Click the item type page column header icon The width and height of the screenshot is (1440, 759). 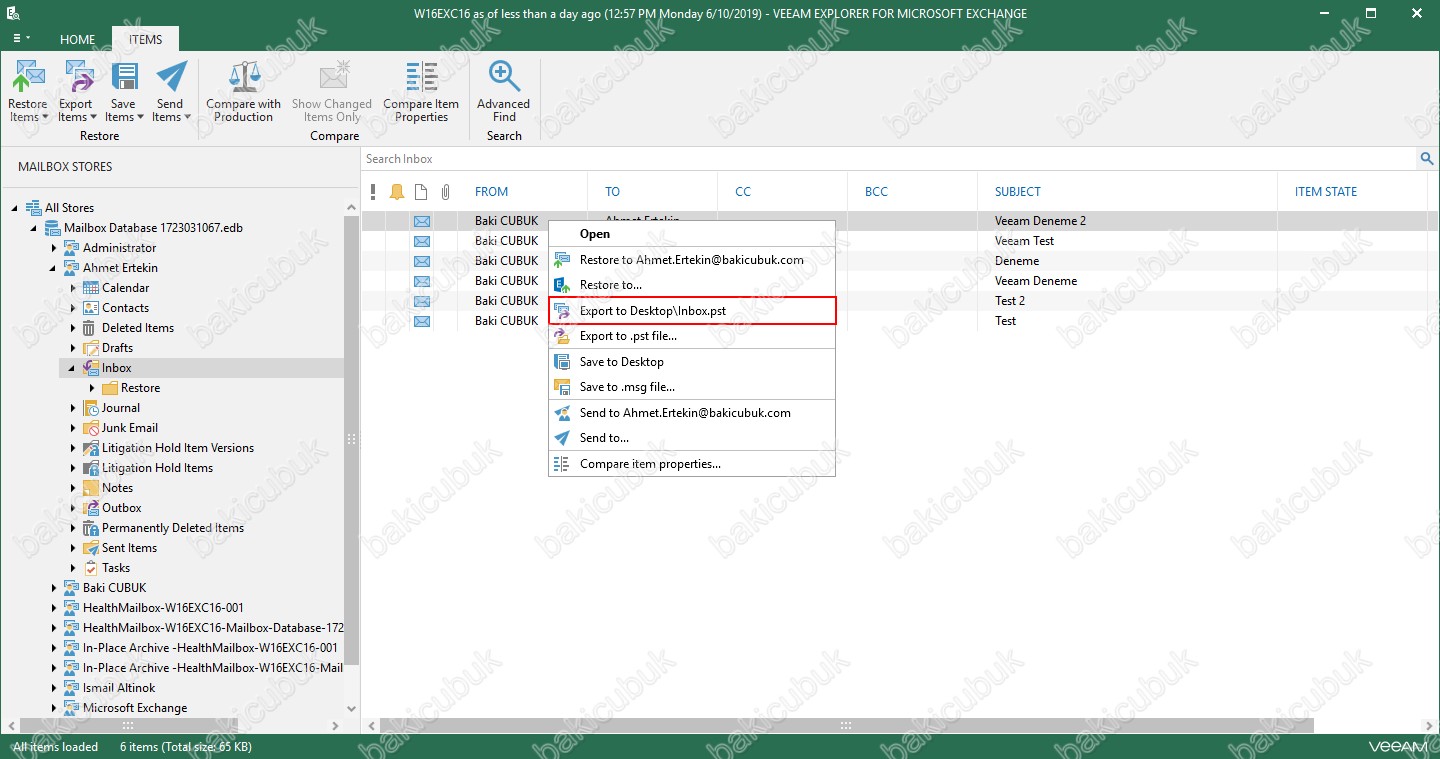pyautogui.click(x=421, y=192)
